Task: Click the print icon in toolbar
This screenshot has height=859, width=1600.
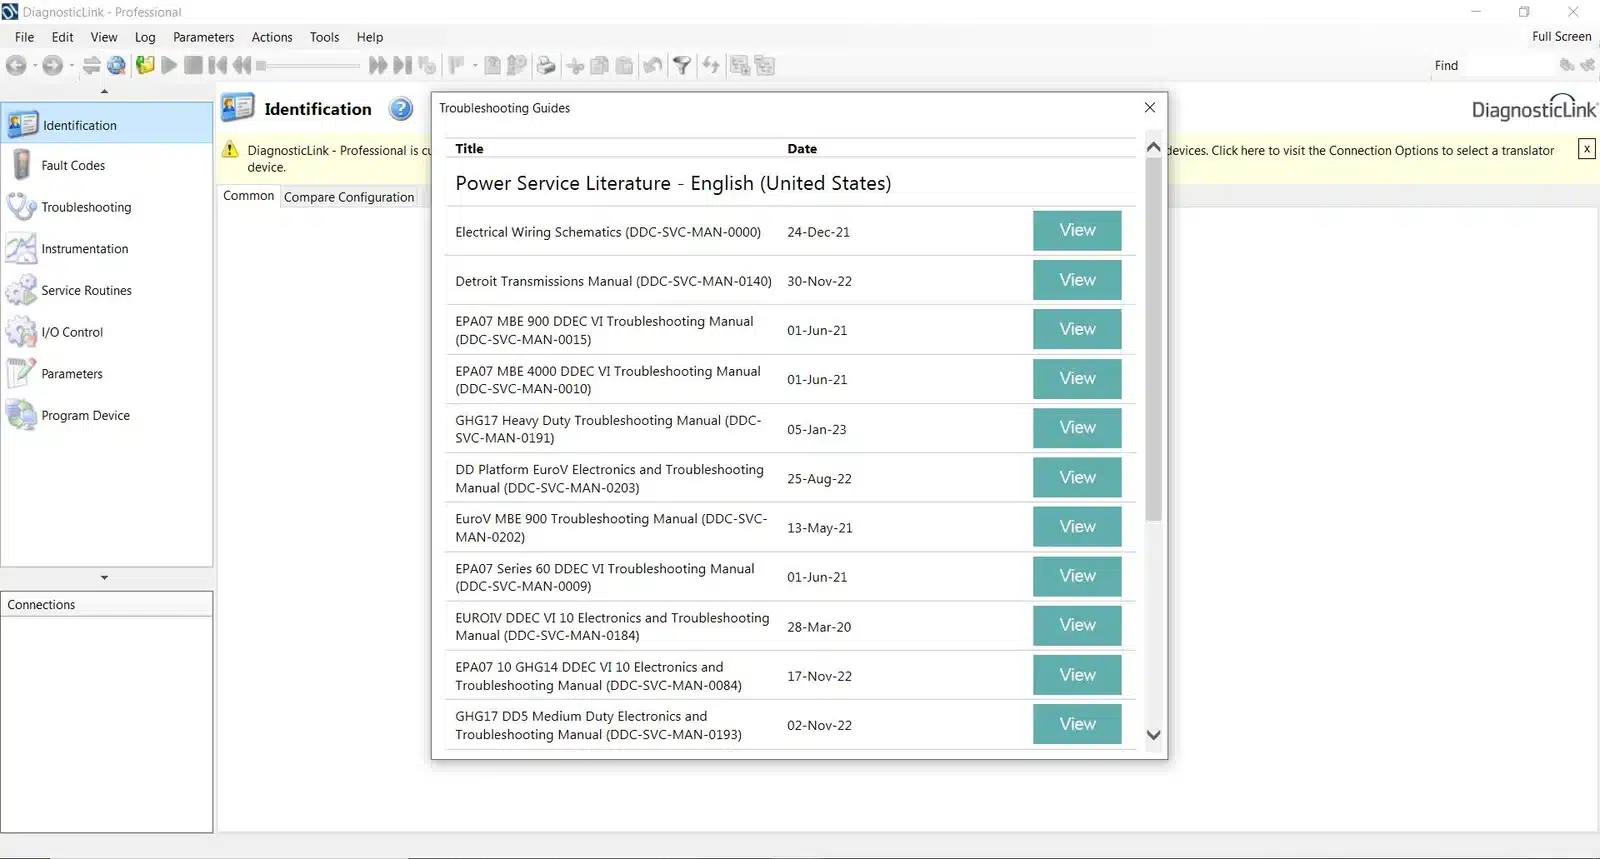Action: [546, 66]
